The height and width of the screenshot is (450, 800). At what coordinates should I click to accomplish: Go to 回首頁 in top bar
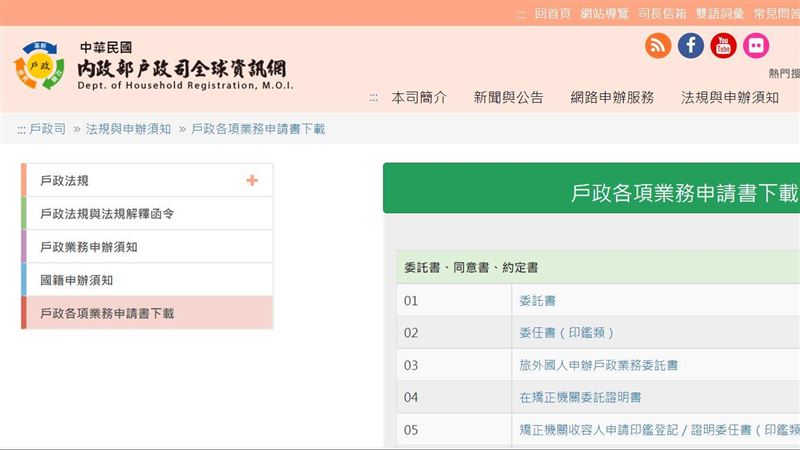[x=552, y=14]
